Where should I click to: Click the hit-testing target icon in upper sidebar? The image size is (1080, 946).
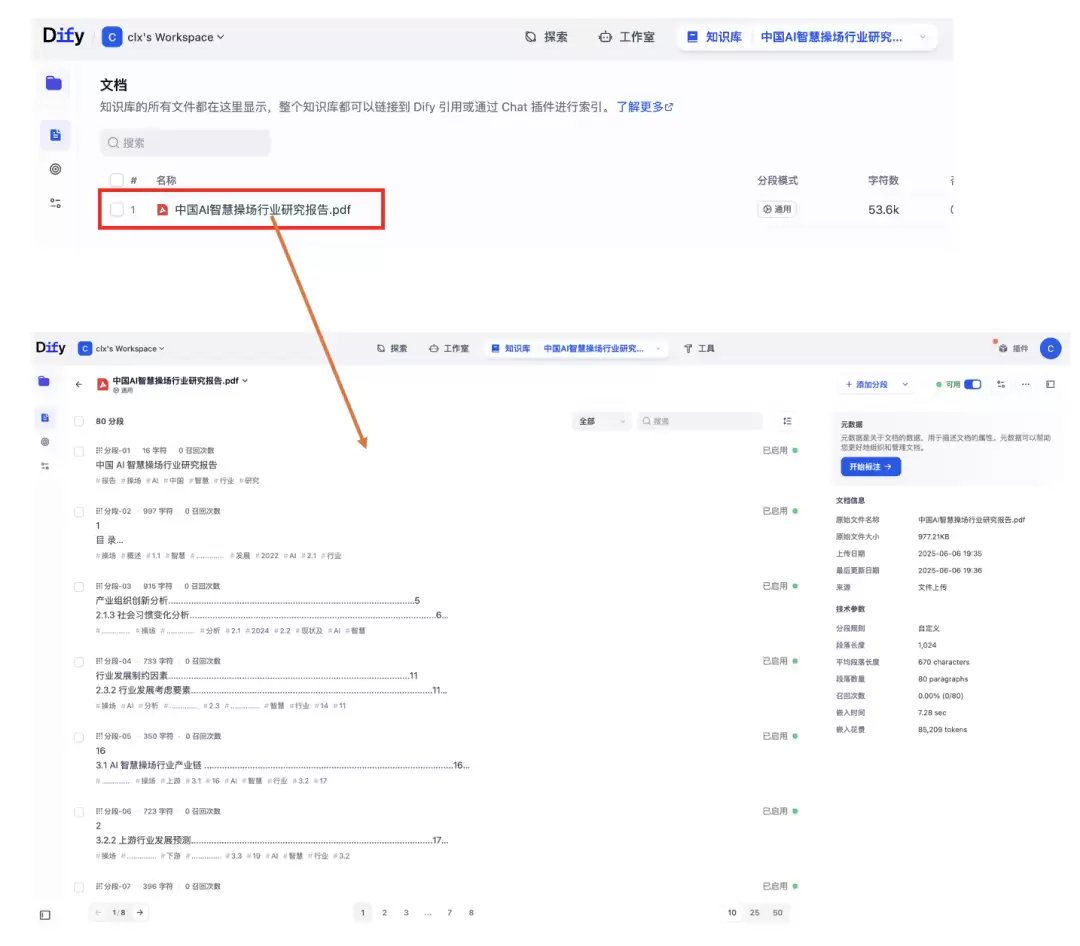(x=56, y=169)
